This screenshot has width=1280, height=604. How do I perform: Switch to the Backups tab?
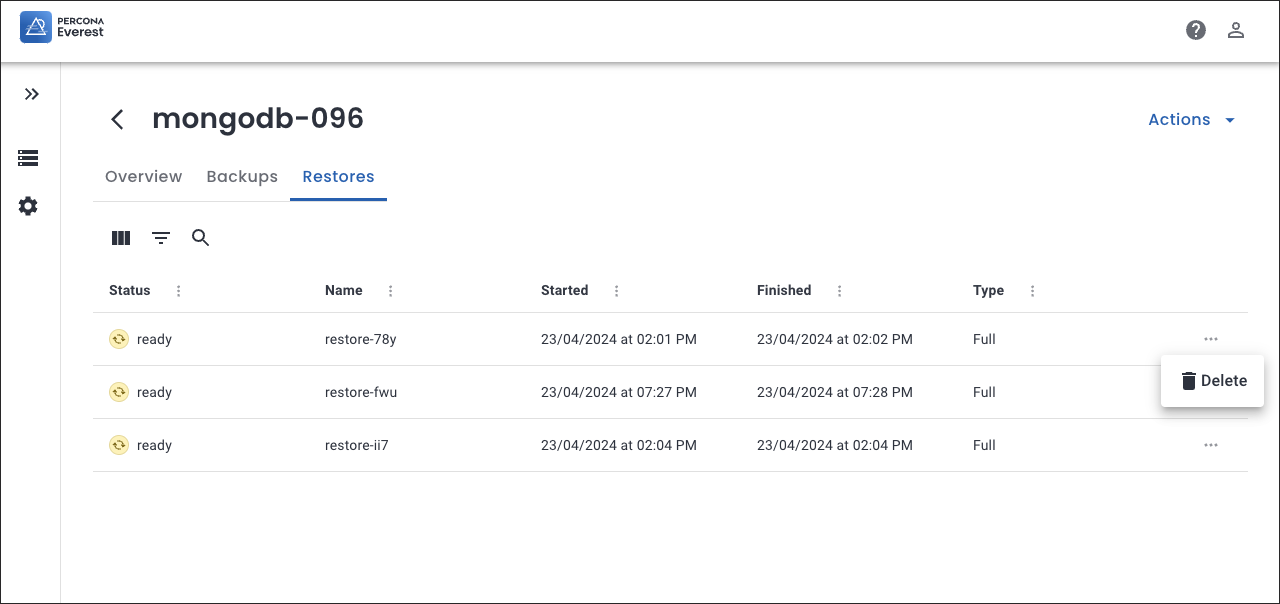pos(242,177)
